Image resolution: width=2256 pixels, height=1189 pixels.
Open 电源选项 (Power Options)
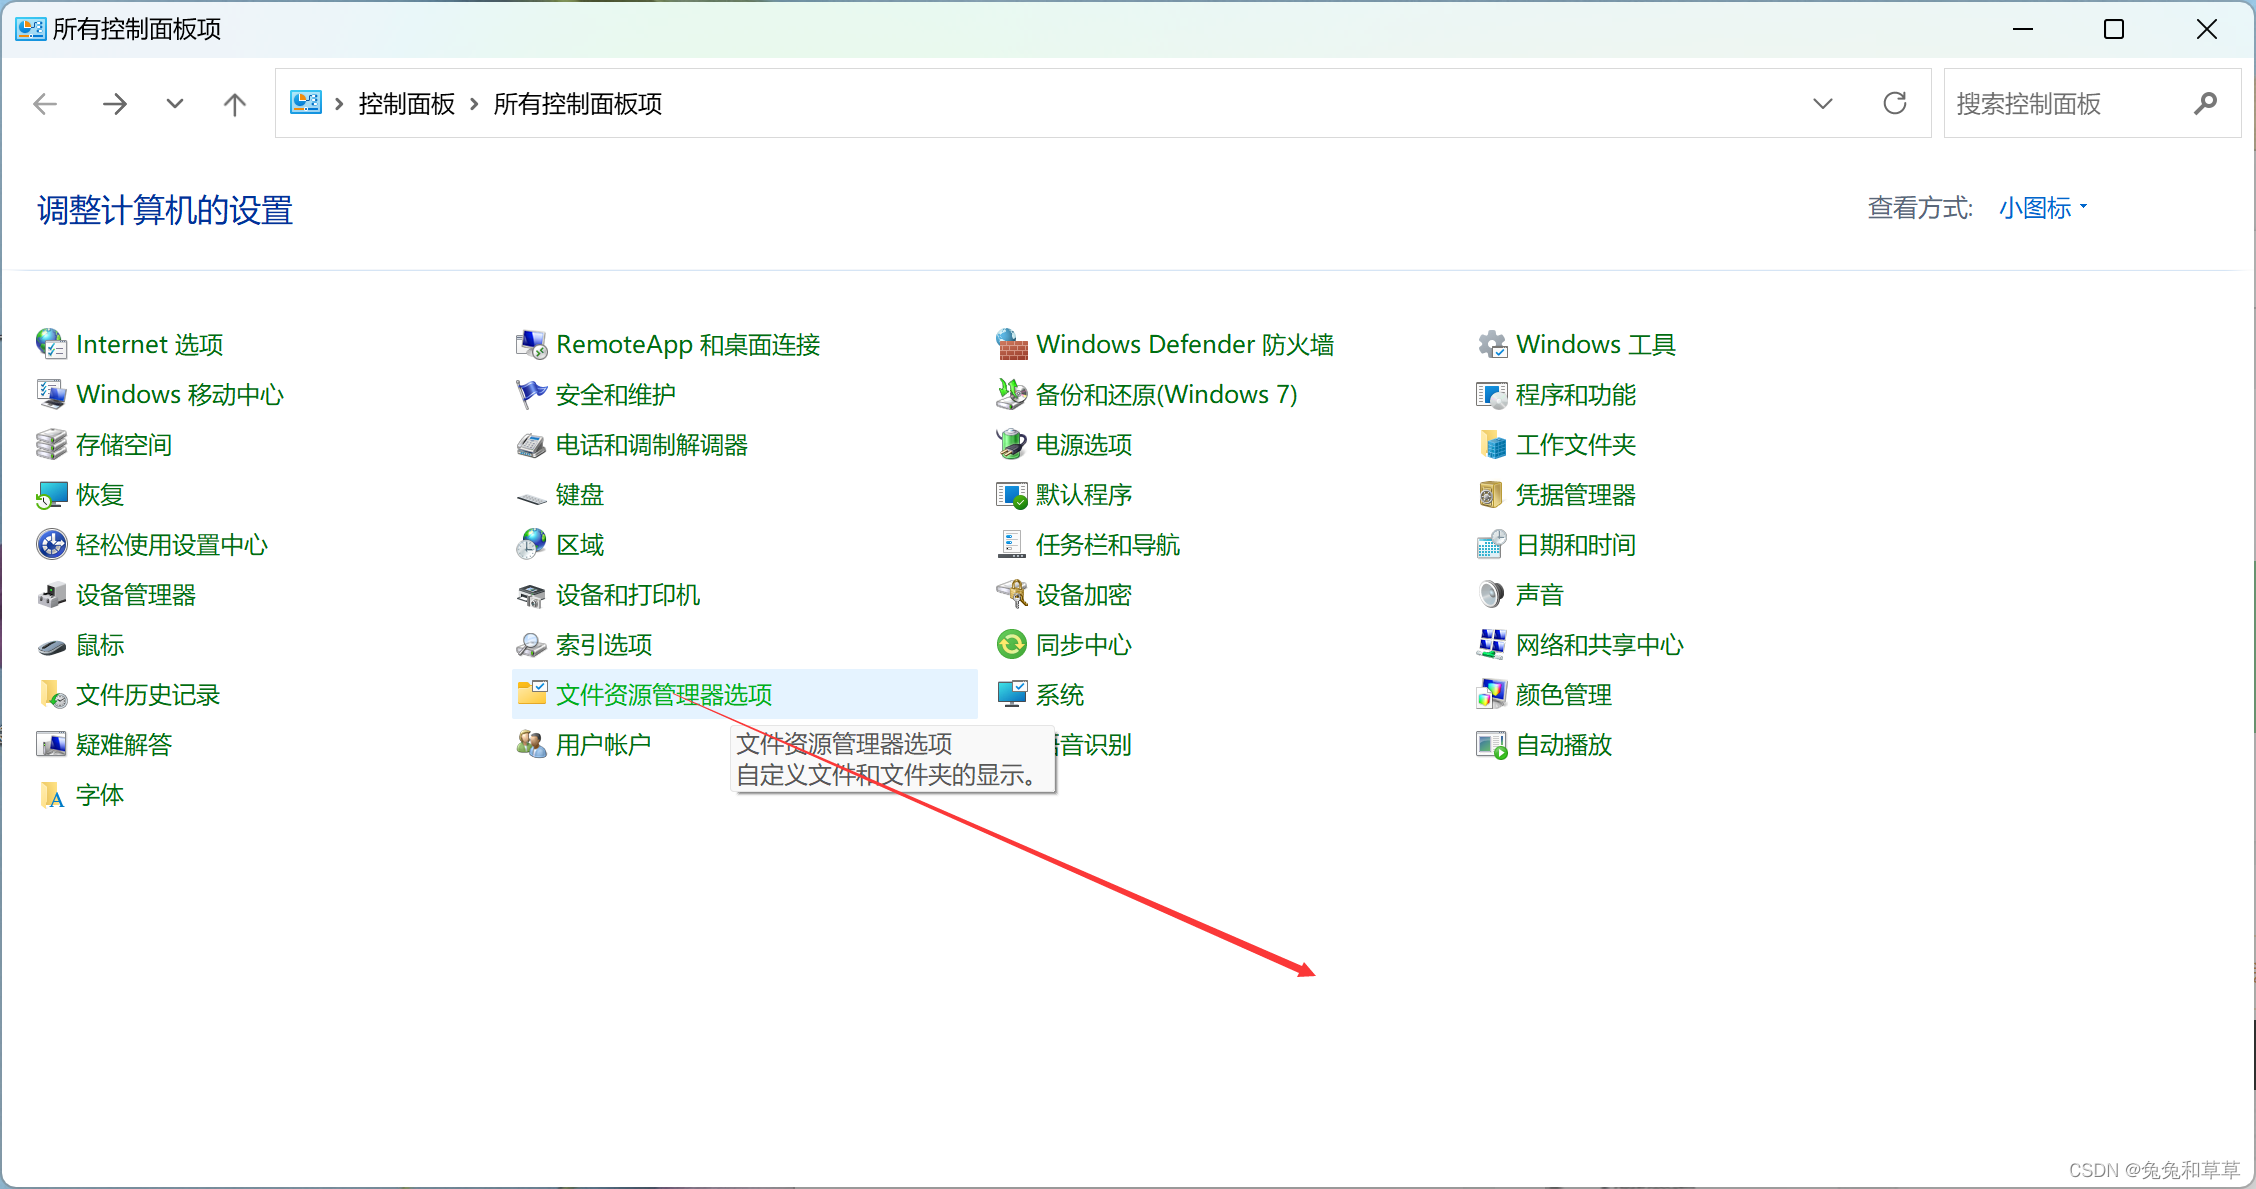1083,445
